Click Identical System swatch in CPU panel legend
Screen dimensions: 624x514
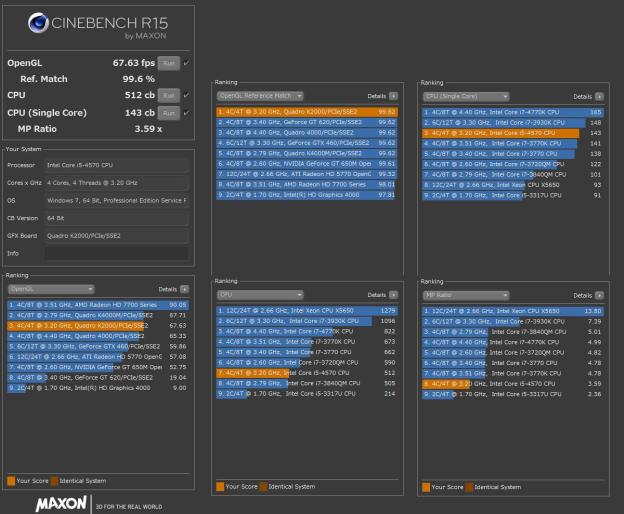coord(263,487)
